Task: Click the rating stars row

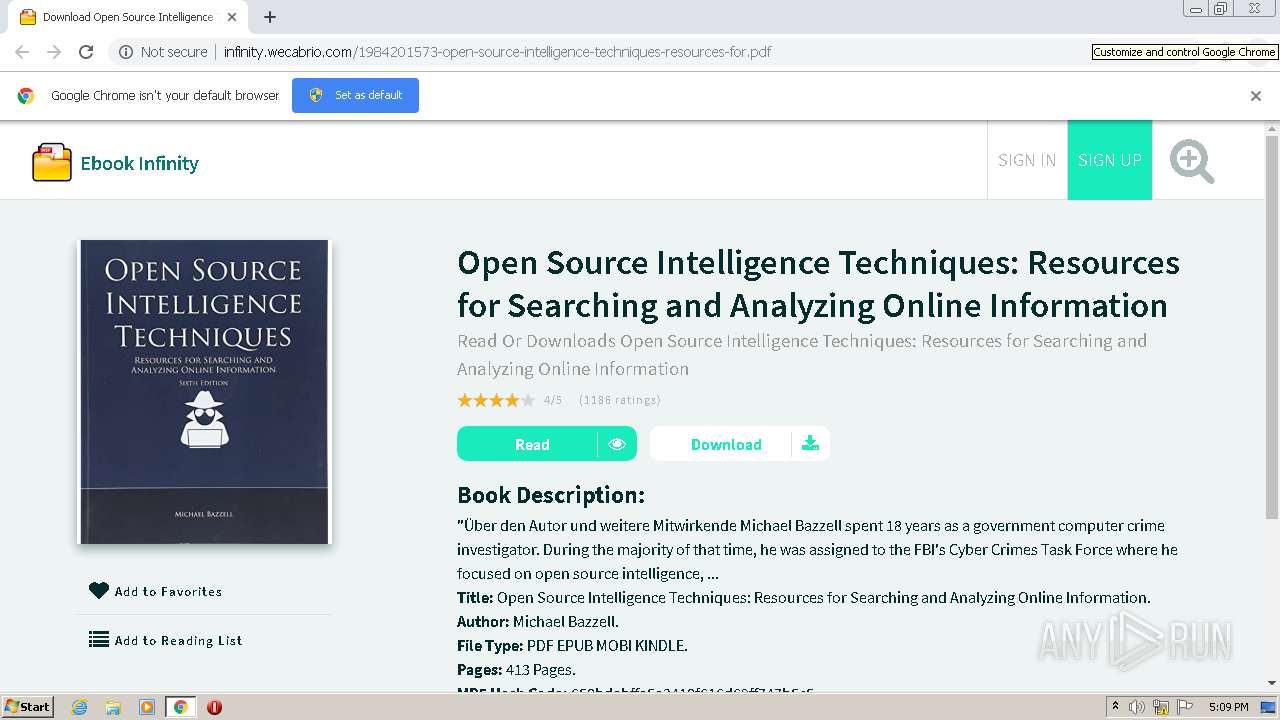Action: (x=496, y=400)
